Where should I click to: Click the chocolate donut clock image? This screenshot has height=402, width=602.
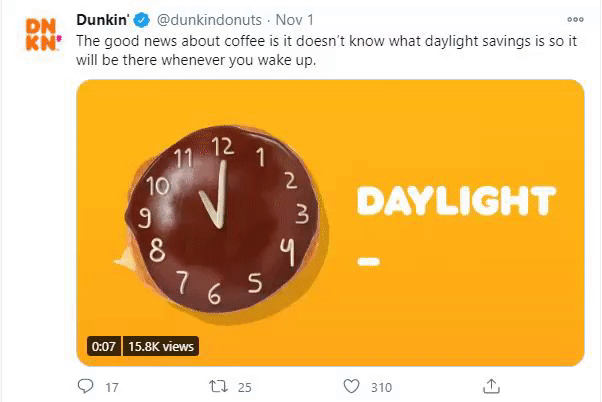[222, 219]
